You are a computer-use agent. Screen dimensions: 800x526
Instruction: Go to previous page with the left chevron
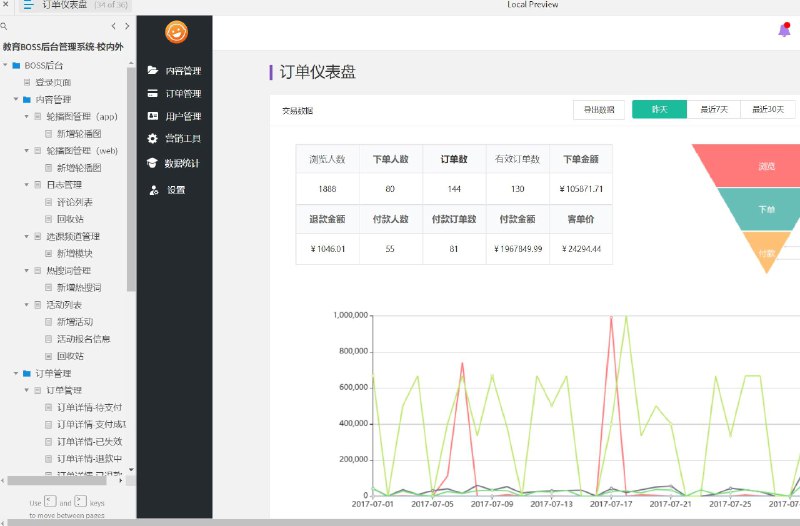pos(113,26)
